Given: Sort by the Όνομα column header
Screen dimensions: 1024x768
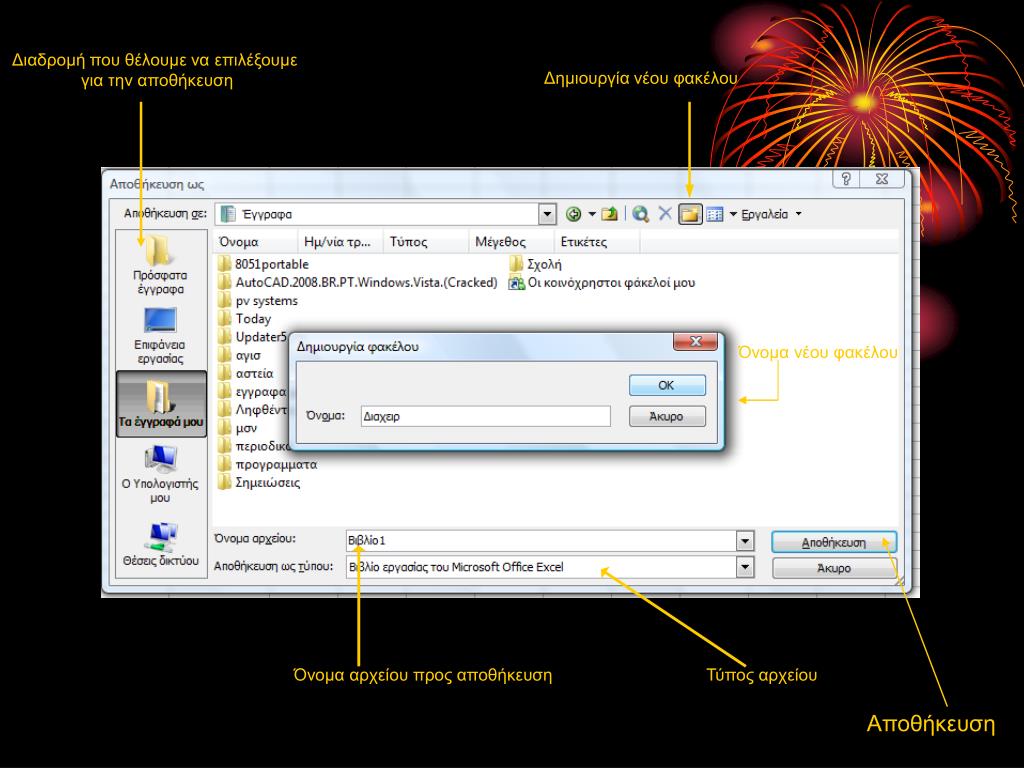Looking at the screenshot, I should pyautogui.click(x=255, y=242).
